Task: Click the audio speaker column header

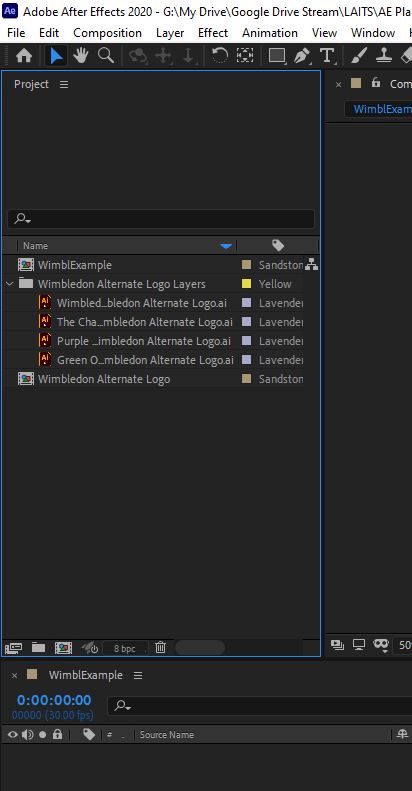Action: [x=27, y=734]
